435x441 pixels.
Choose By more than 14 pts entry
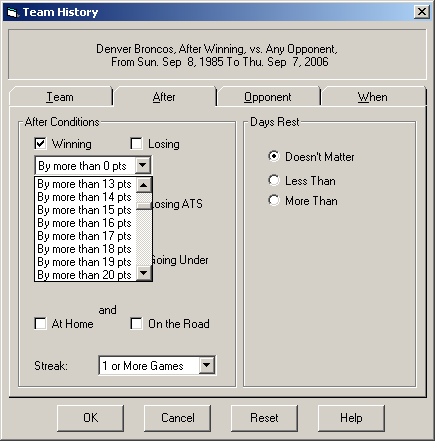tap(85, 197)
